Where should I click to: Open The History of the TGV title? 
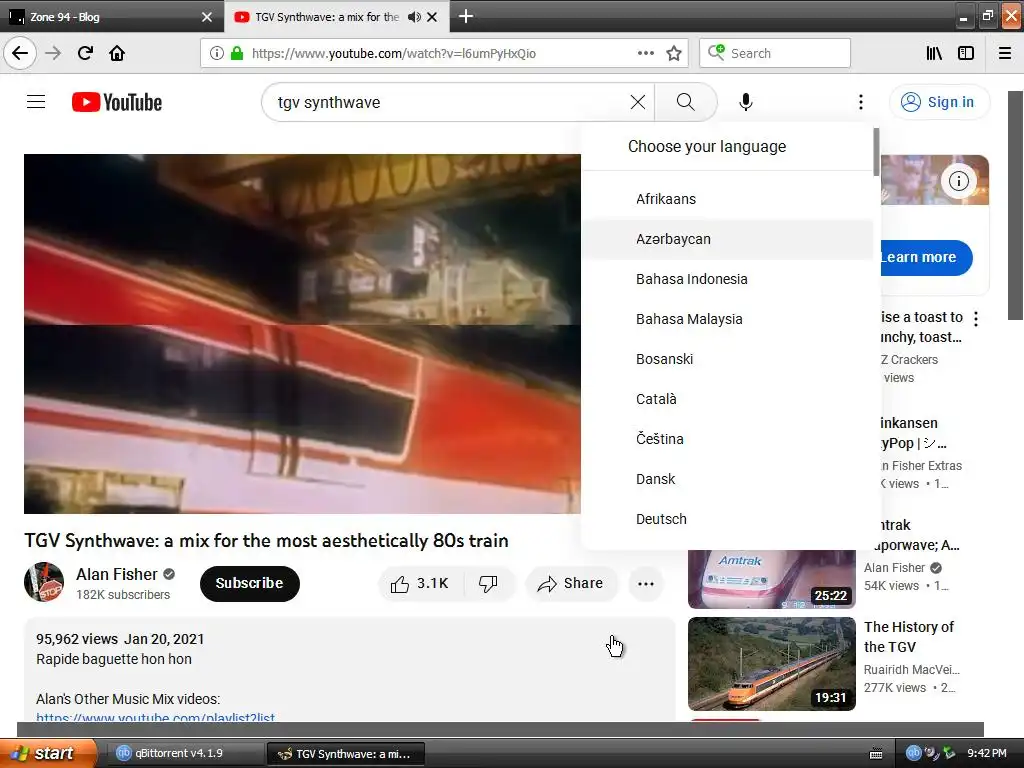tap(908, 637)
